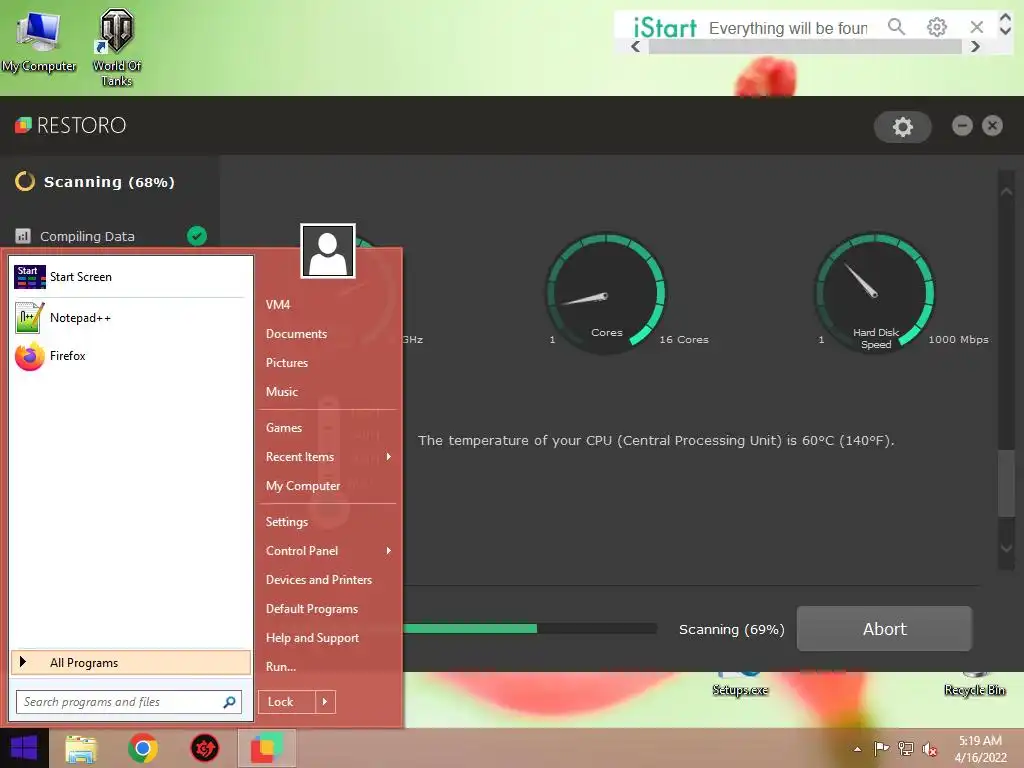Open Setups.exe desktop icon
The height and width of the screenshot is (768, 1024).
pyautogui.click(x=740, y=684)
